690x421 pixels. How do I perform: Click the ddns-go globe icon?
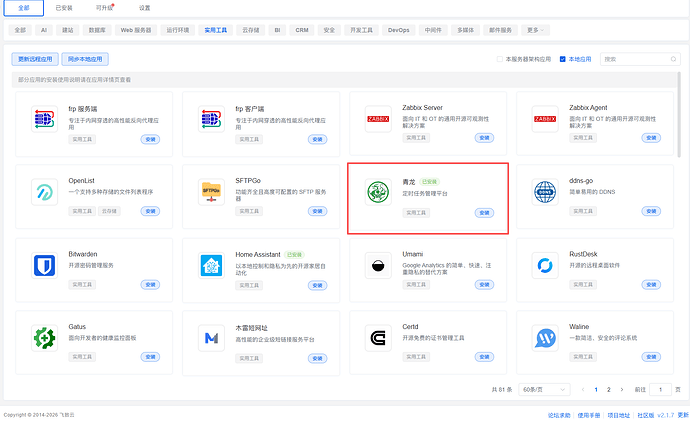pos(546,192)
